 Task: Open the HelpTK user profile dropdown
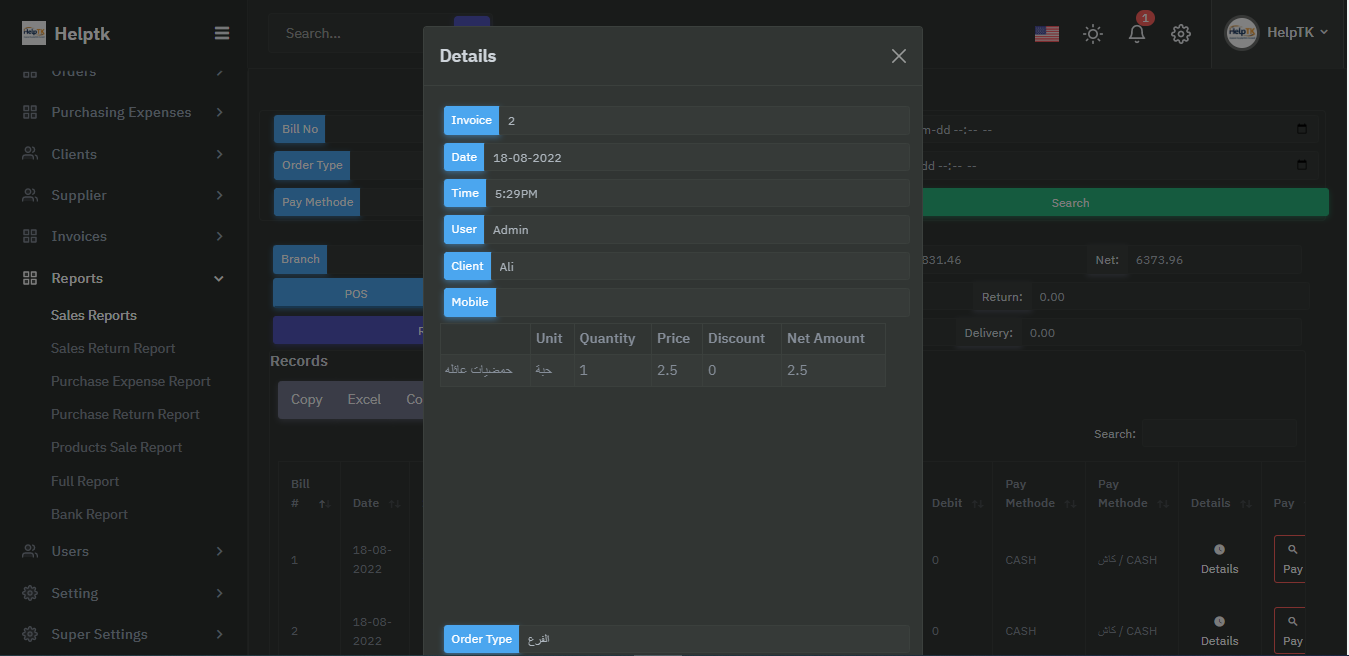tap(1277, 32)
